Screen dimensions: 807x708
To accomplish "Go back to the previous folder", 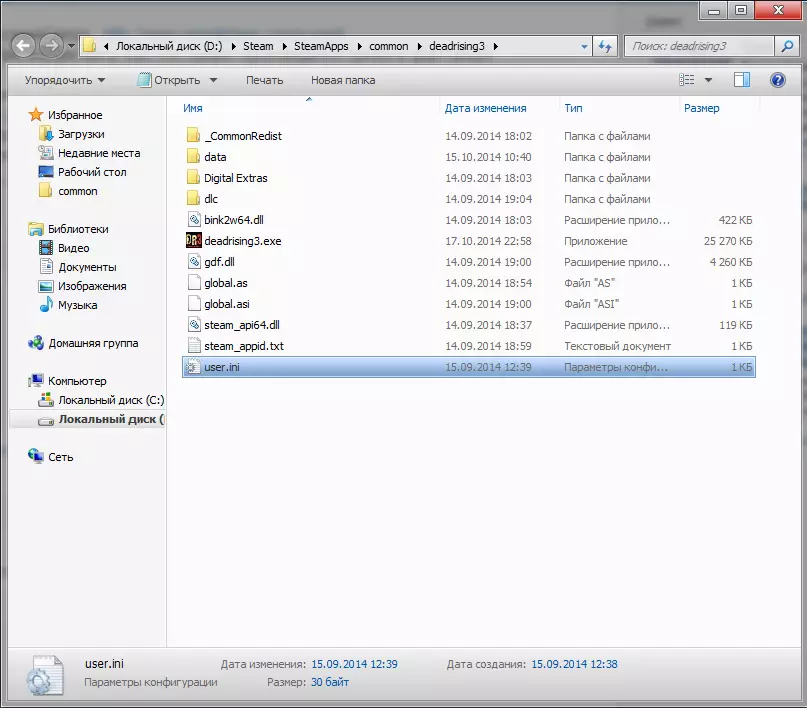I will pos(23,46).
